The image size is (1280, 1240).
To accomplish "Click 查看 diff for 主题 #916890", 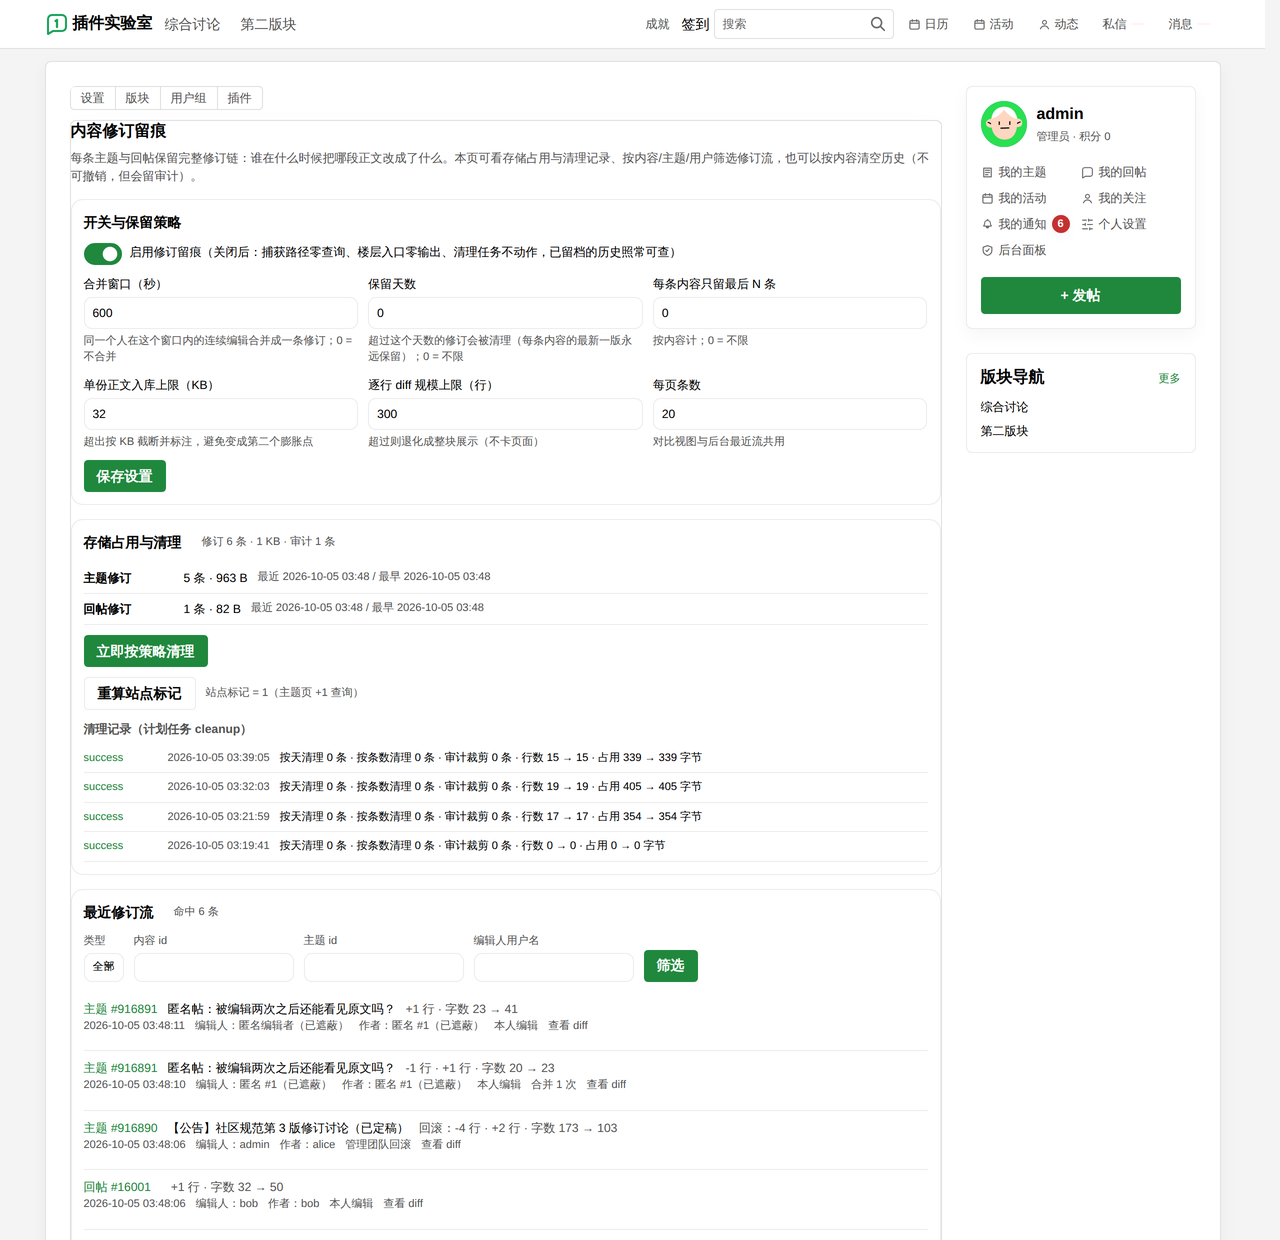I will point(441,1144).
